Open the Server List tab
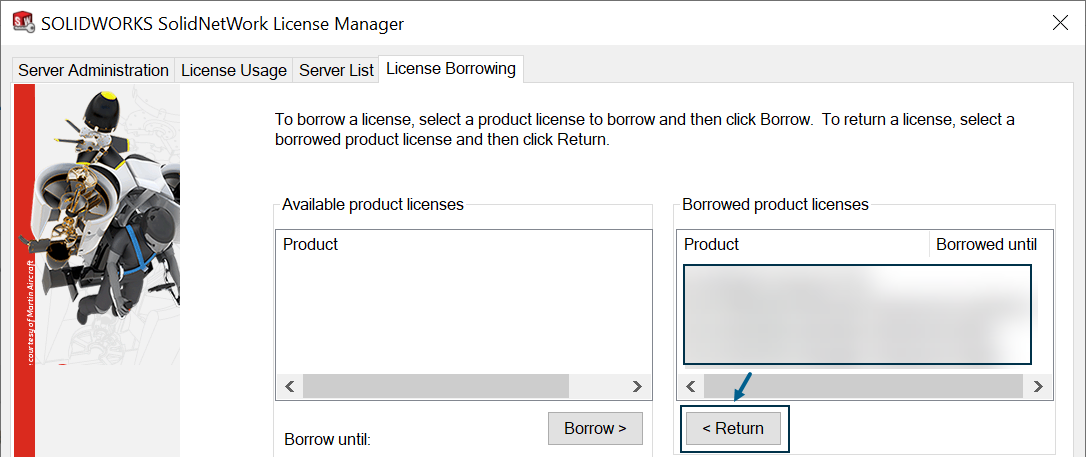 click(x=336, y=71)
